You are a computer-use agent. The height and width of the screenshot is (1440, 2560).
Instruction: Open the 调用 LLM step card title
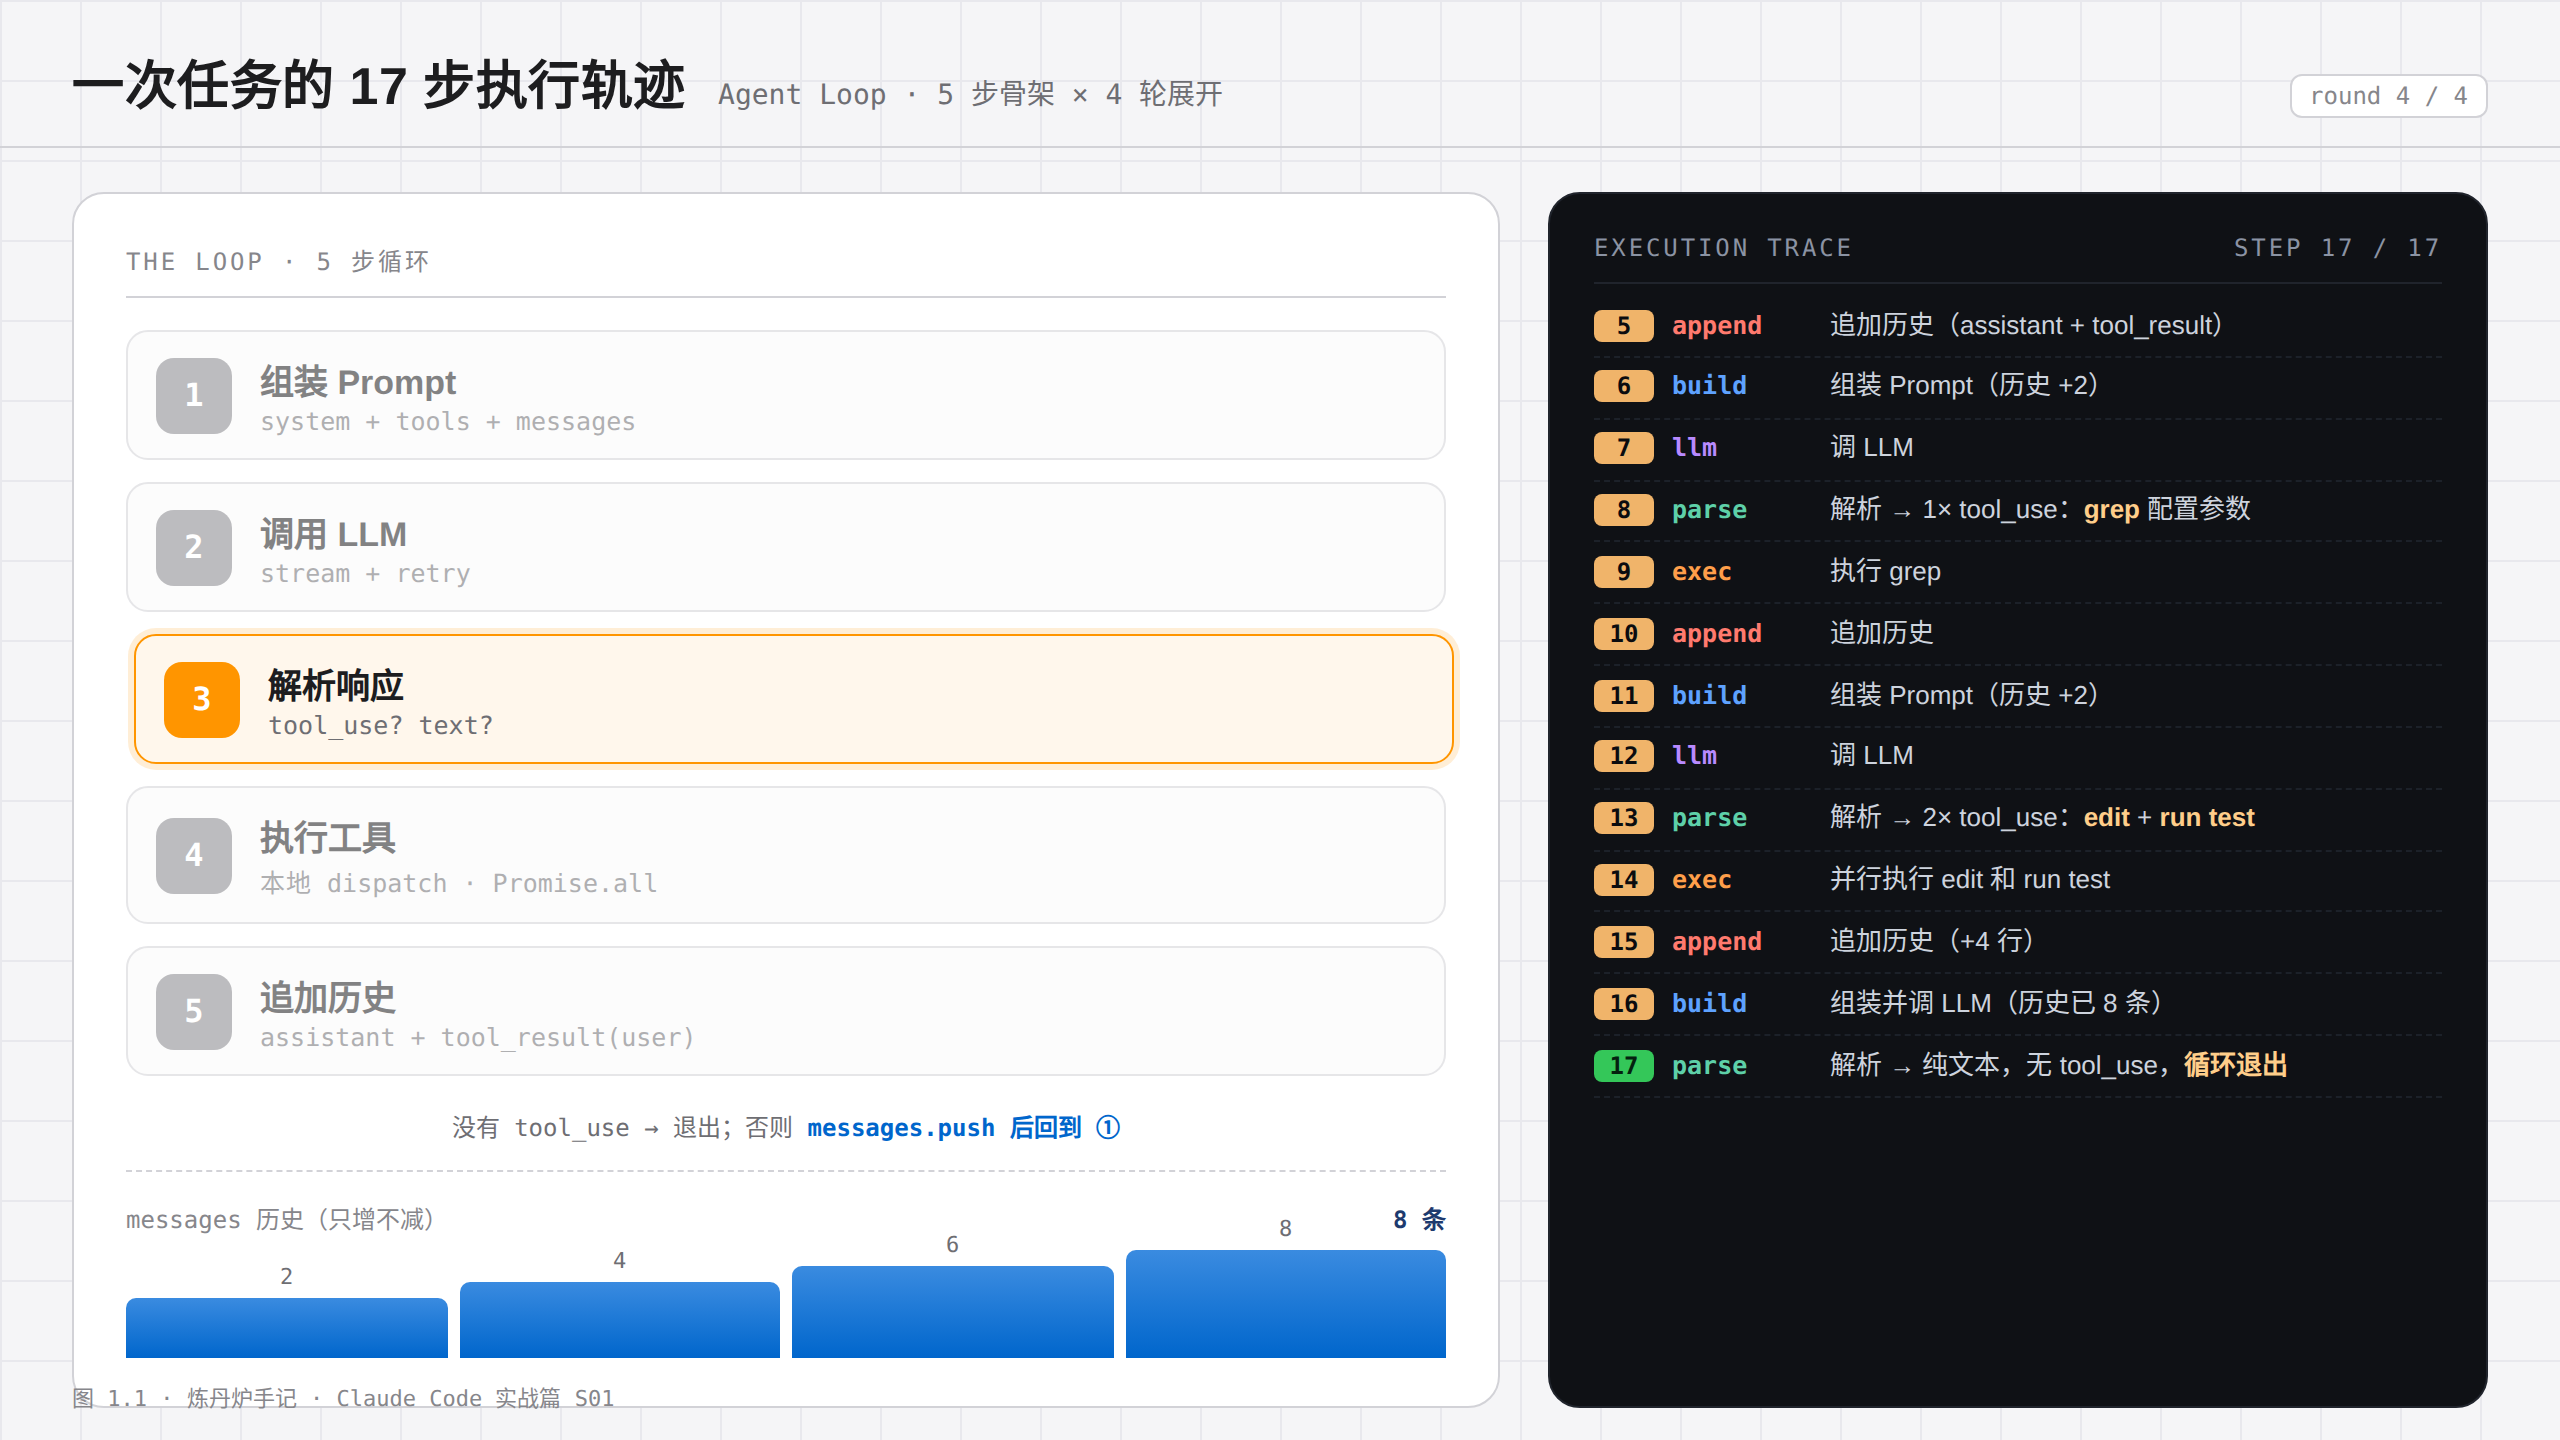pyautogui.click(x=333, y=534)
